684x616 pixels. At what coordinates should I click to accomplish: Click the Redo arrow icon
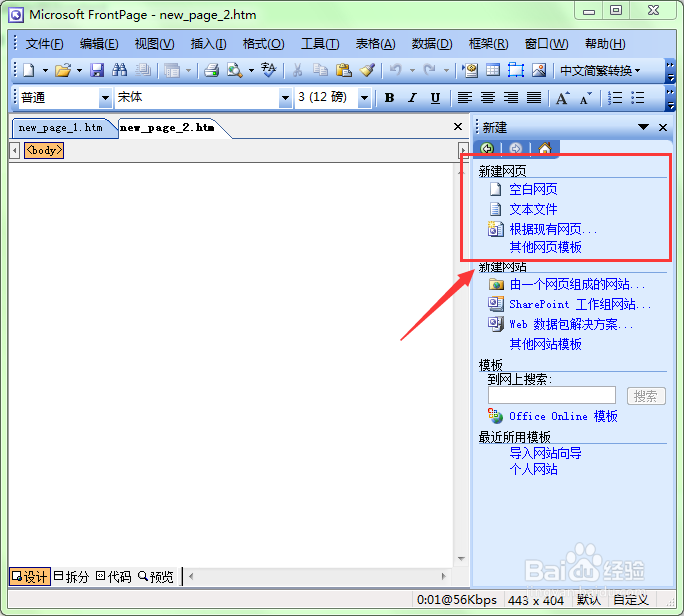(x=430, y=70)
